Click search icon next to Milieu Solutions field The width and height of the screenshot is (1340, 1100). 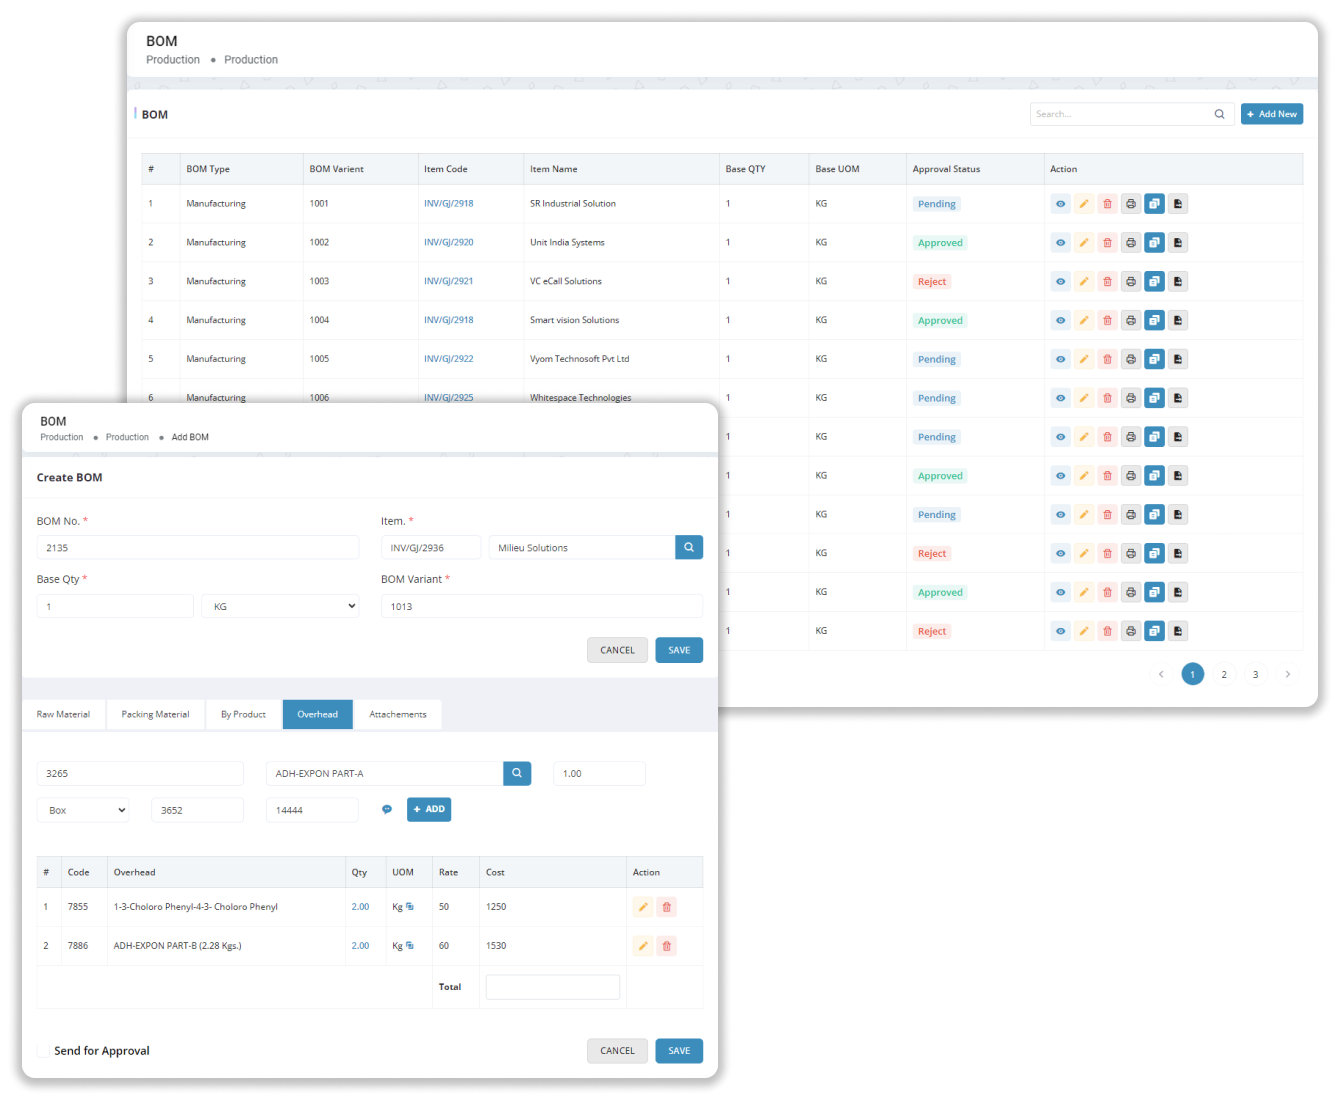click(x=689, y=548)
